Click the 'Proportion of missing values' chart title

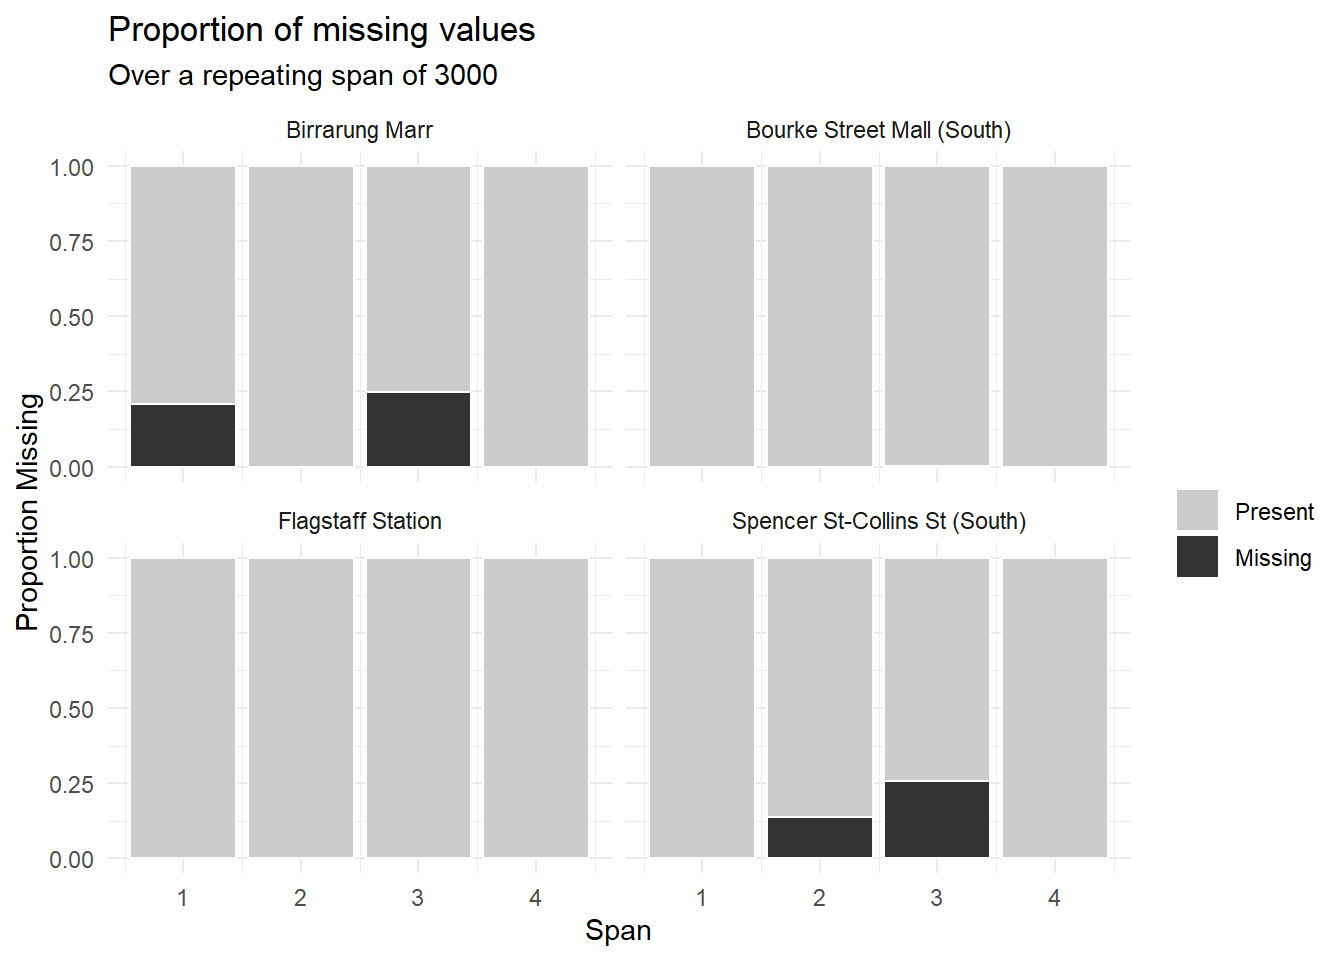(321, 30)
